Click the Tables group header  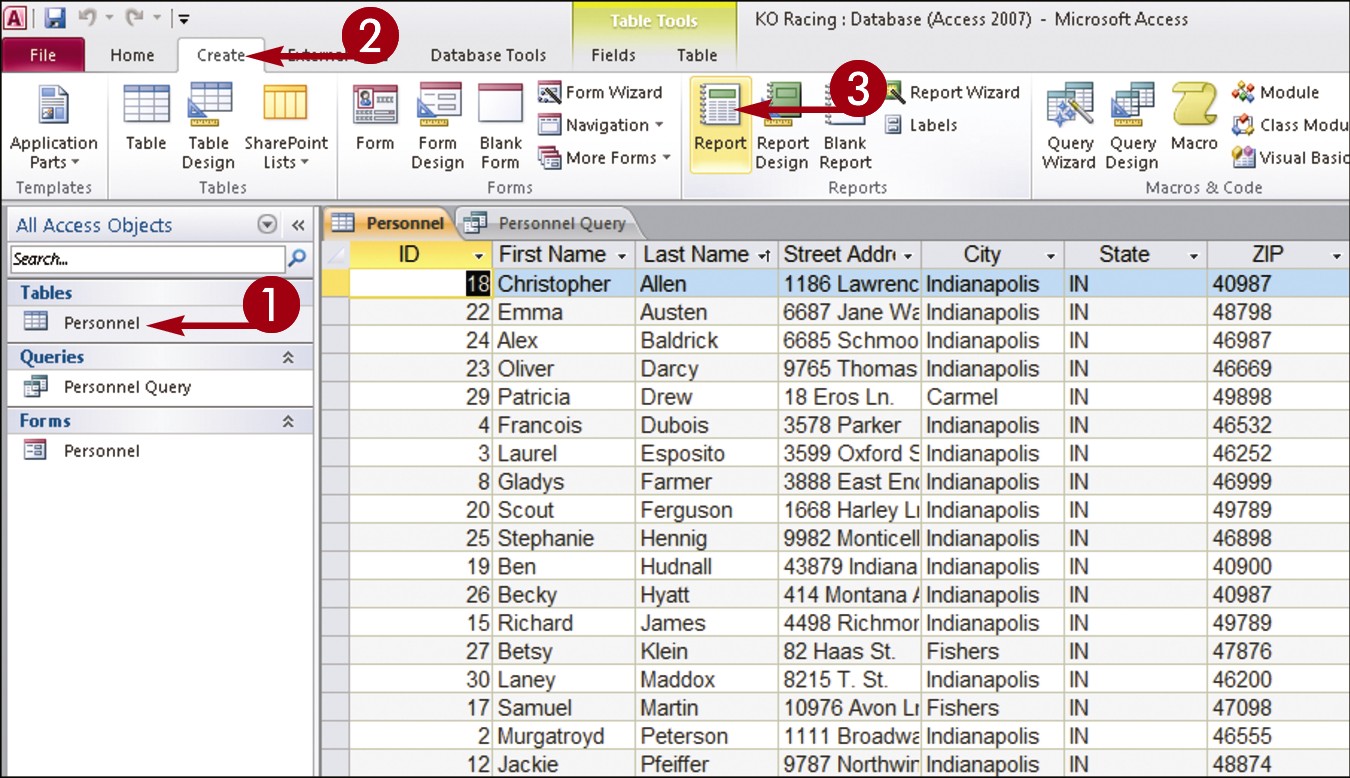pyautogui.click(x=160, y=293)
